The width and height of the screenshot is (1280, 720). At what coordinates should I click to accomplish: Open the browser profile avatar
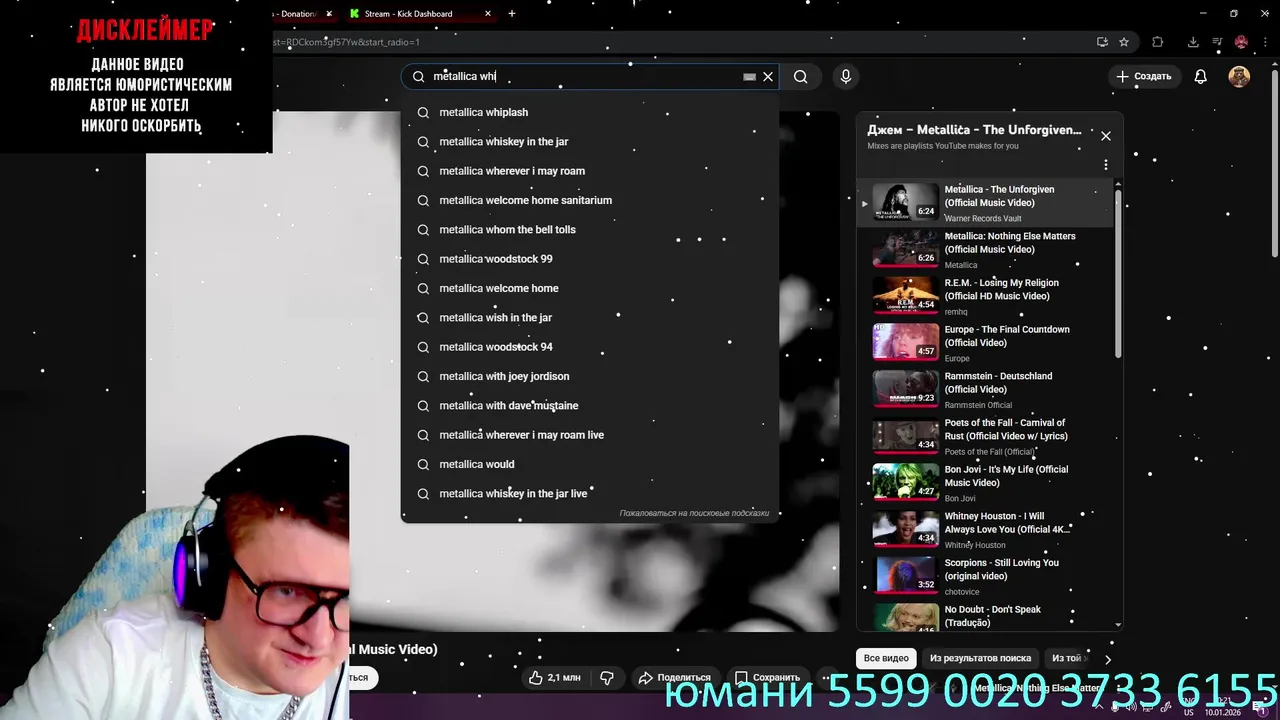(x=1241, y=42)
